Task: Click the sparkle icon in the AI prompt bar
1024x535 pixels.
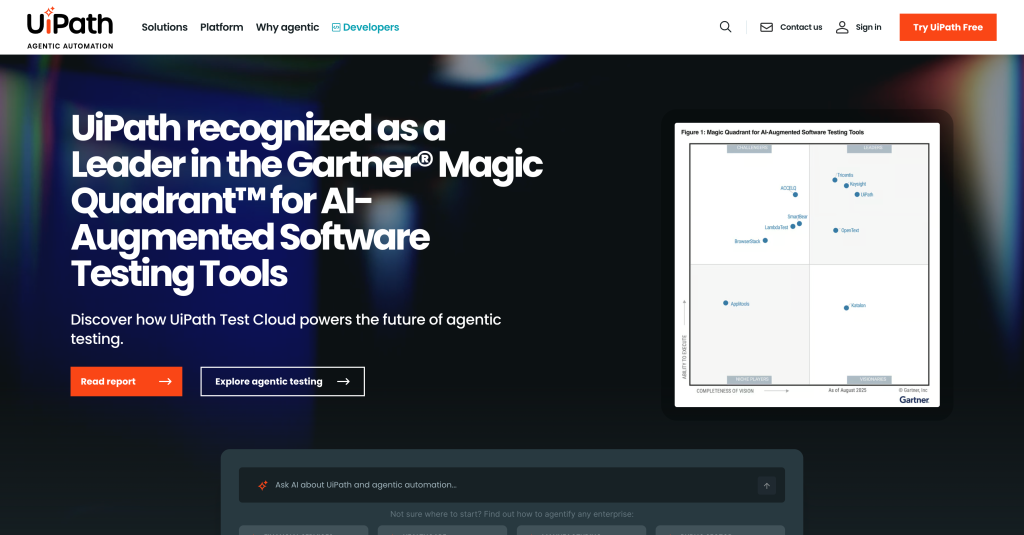Action: tap(263, 485)
